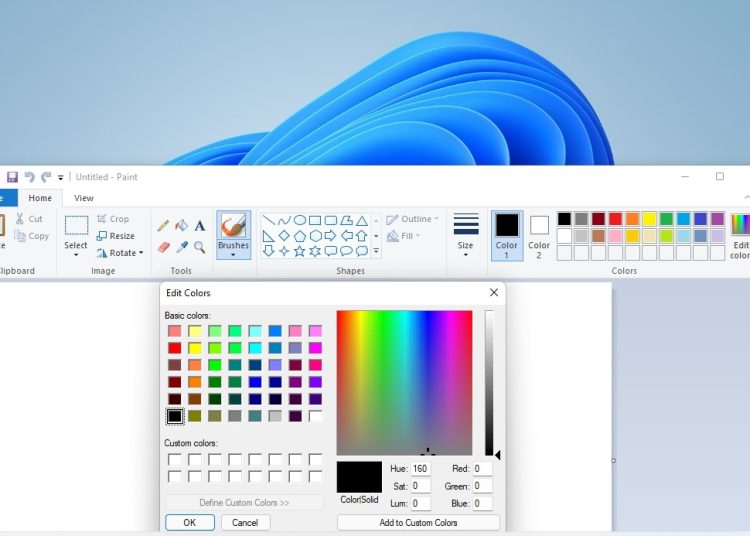Open the Select dropdown arrow

click(76, 255)
